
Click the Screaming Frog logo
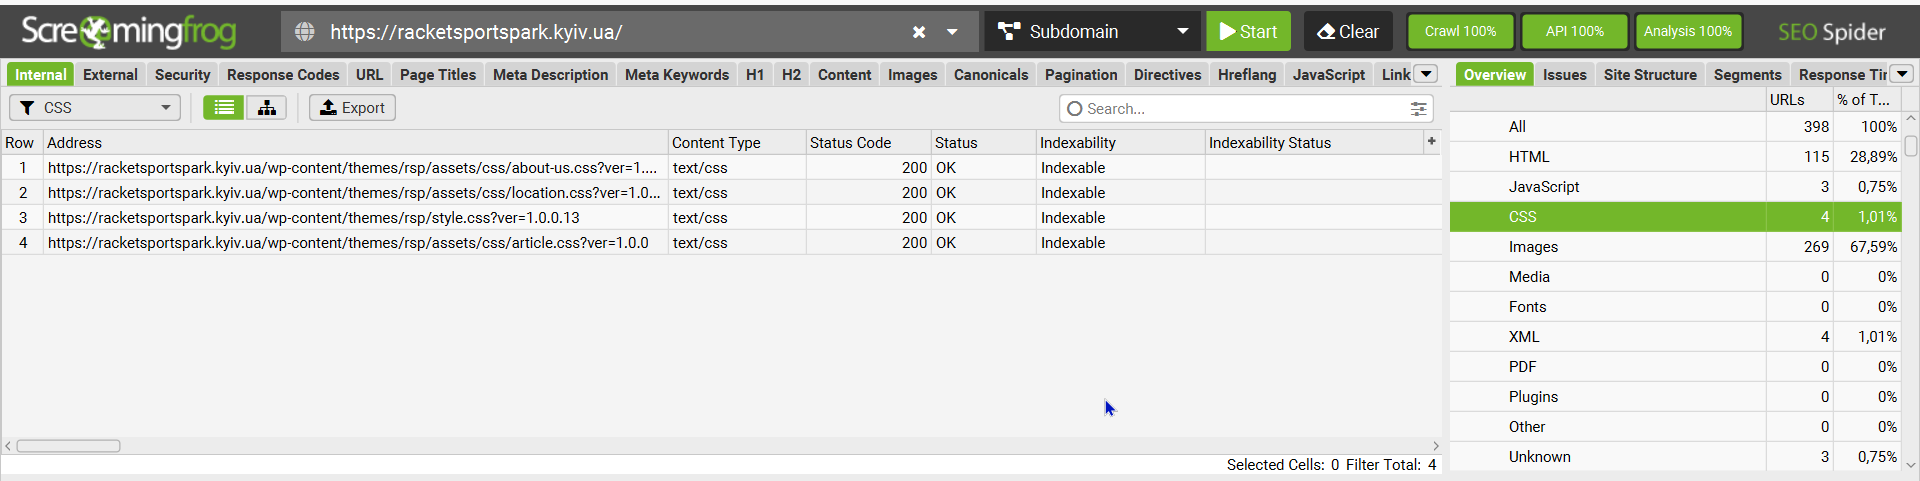pos(129,32)
